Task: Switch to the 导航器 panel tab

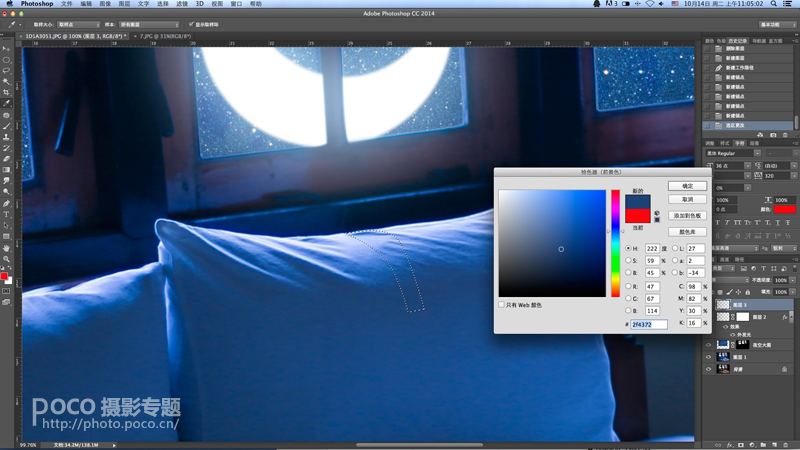Action: (759, 41)
